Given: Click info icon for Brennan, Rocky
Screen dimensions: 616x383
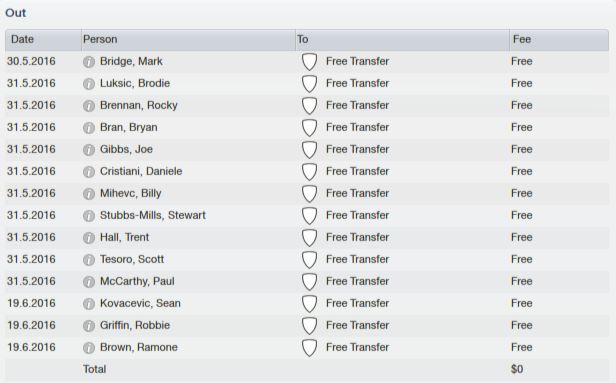Looking at the screenshot, I should click(89, 106).
